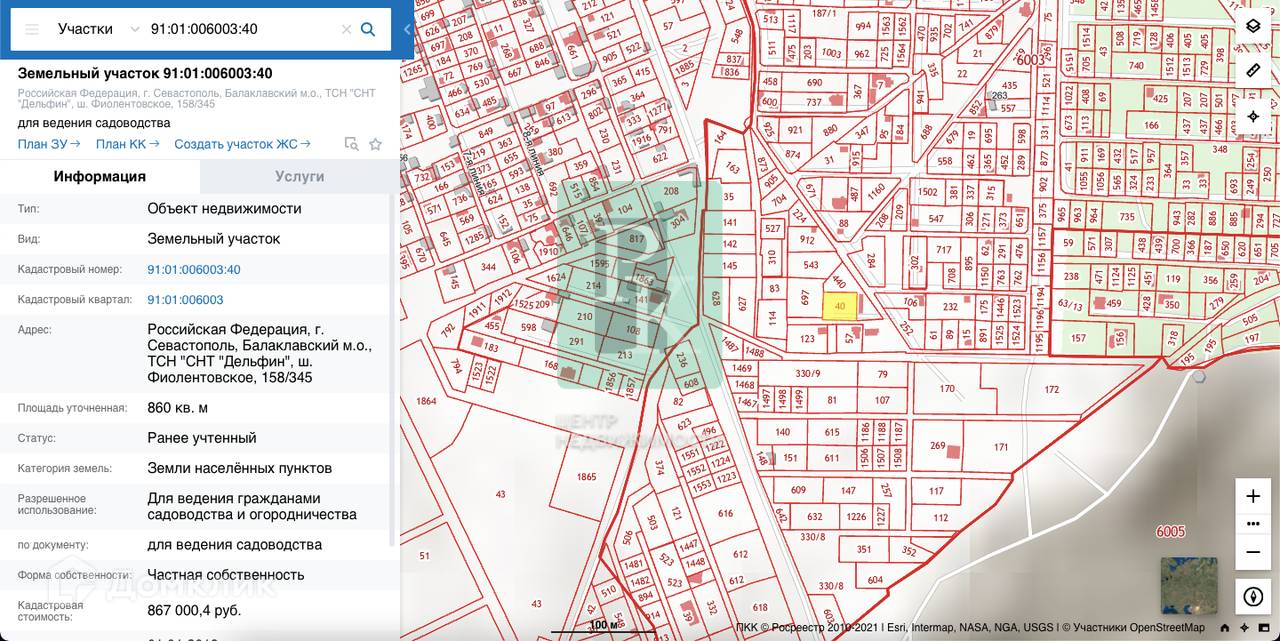Zoom out on the map
This screenshot has height=641, width=1280.
tap(1253, 551)
